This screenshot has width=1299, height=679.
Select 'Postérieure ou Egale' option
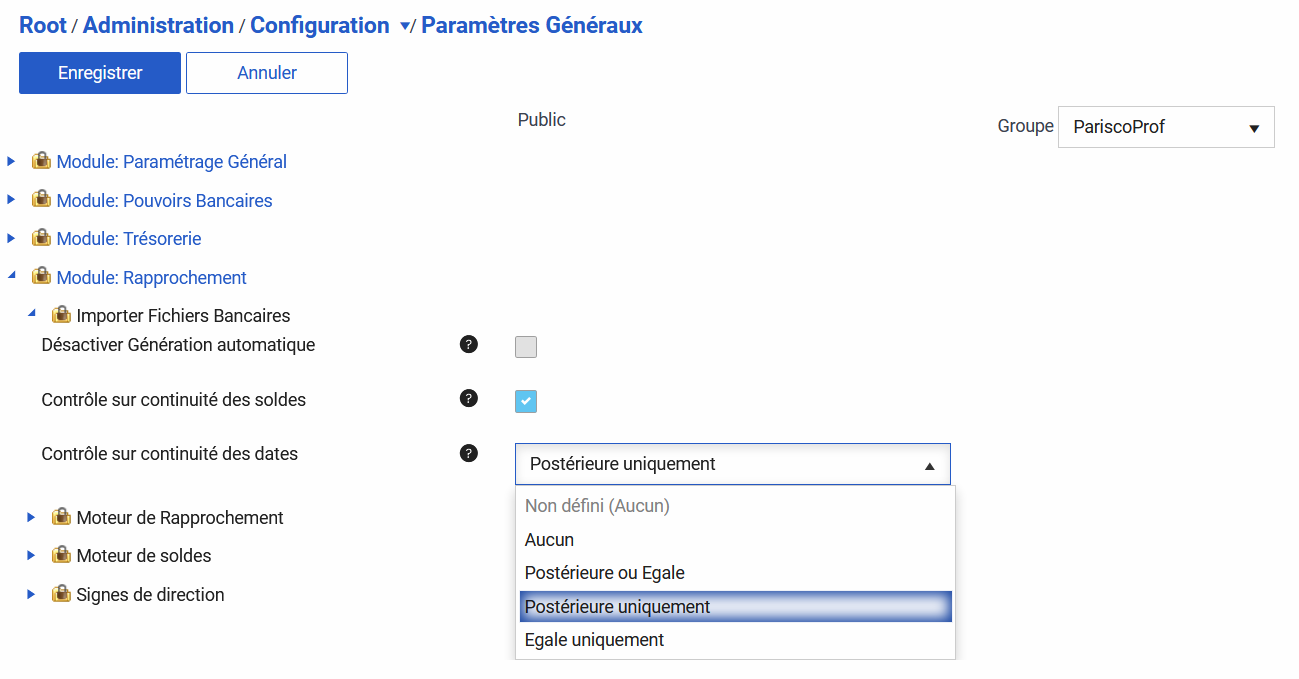point(604,573)
